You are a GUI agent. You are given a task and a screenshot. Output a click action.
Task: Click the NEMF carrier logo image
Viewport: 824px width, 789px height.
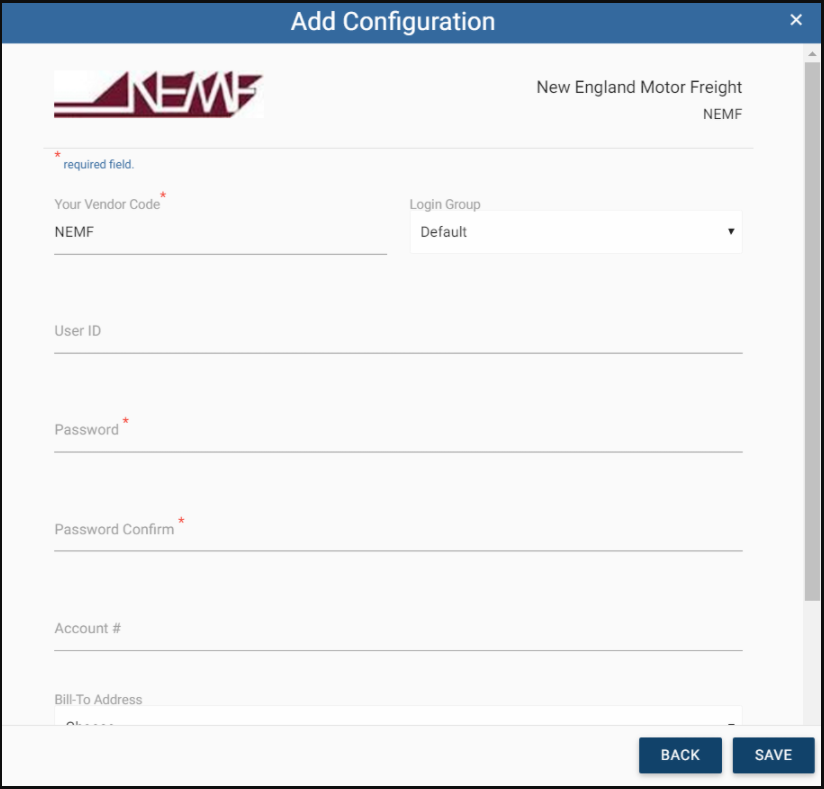pyautogui.click(x=159, y=95)
